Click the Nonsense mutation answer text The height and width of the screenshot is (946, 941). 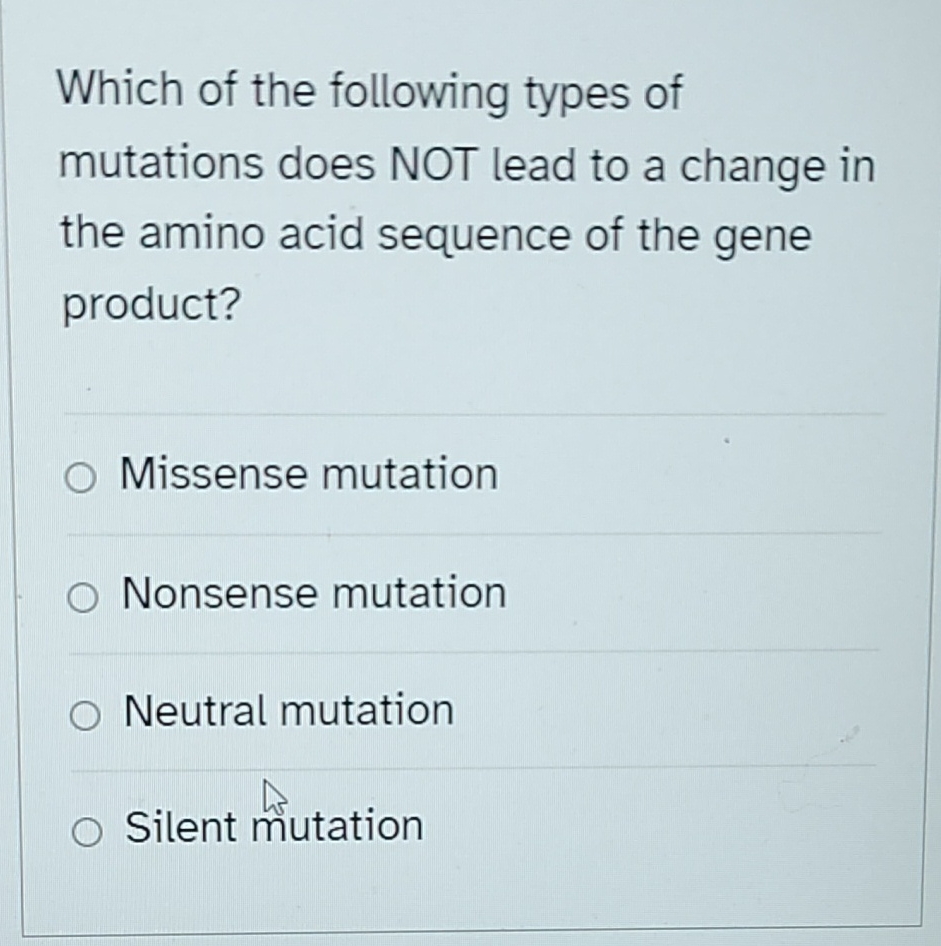pos(312,593)
